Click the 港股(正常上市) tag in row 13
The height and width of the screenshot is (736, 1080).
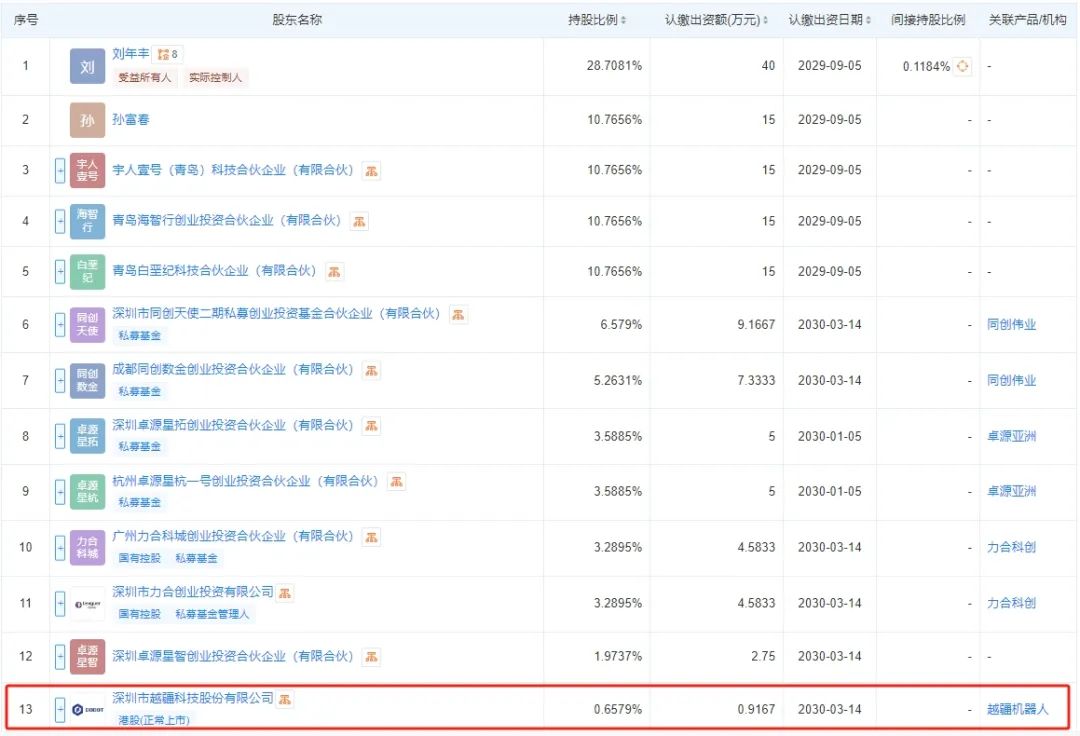coord(154,720)
